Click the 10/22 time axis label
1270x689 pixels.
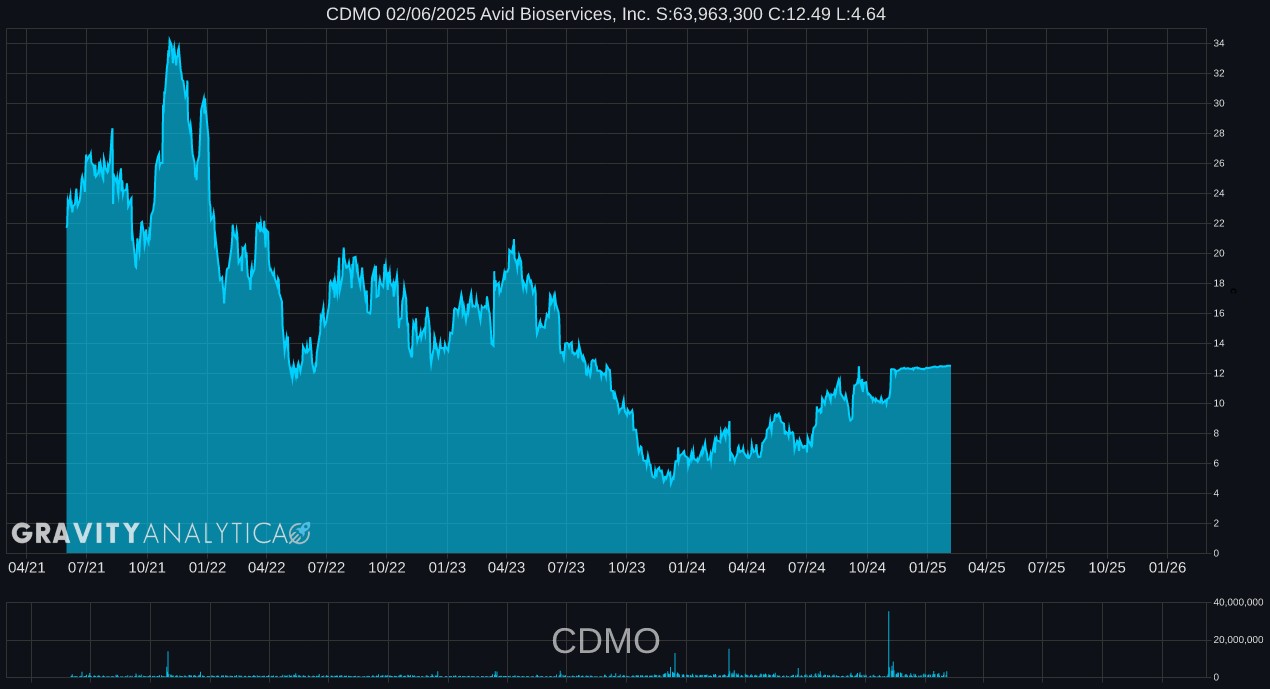coord(387,567)
